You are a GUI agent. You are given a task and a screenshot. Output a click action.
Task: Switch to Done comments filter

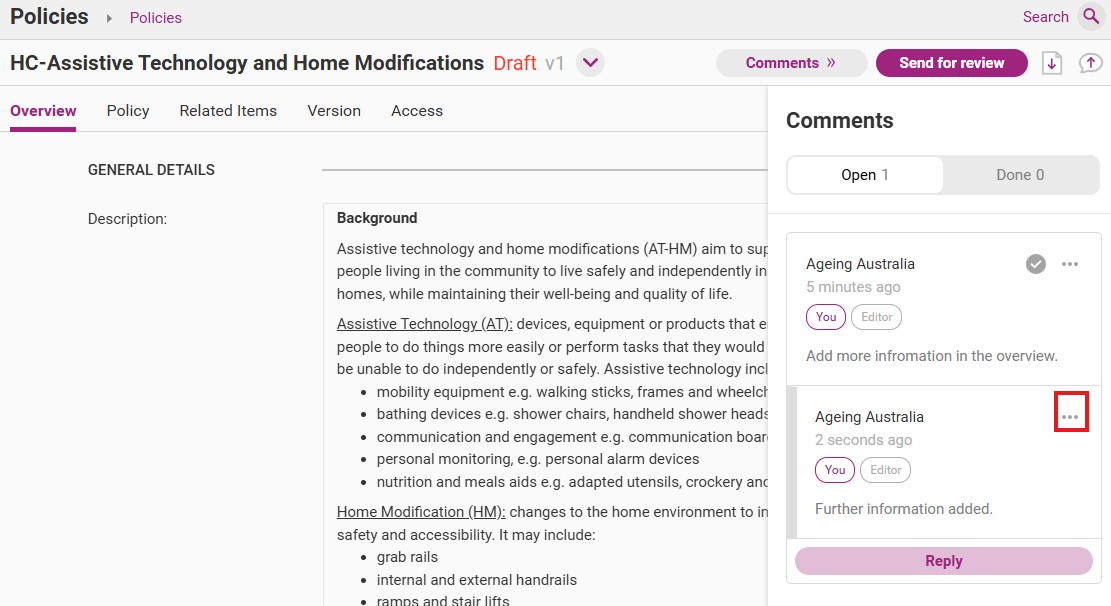tap(1020, 175)
